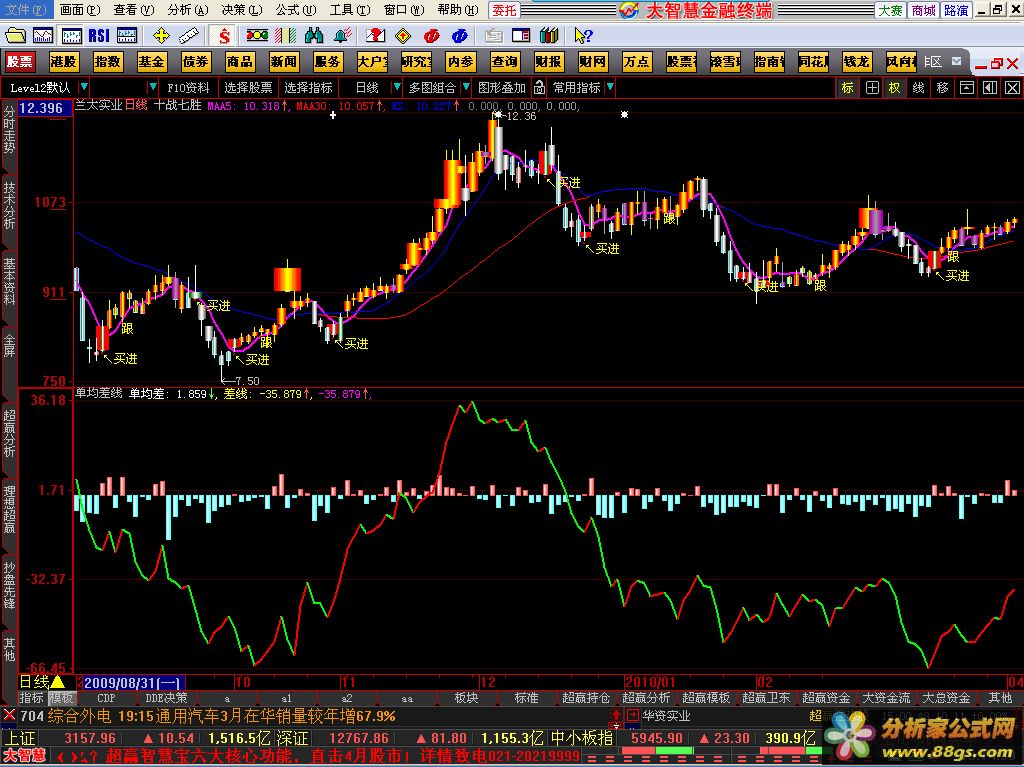The height and width of the screenshot is (767, 1024).
Task: Click the 路演 button
Action: tap(956, 10)
